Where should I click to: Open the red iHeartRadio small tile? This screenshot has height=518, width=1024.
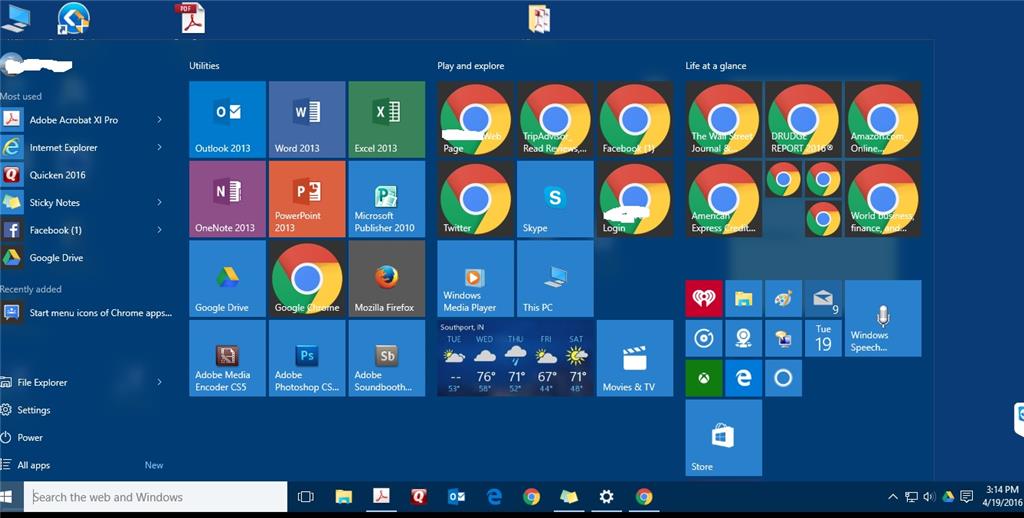(x=704, y=299)
